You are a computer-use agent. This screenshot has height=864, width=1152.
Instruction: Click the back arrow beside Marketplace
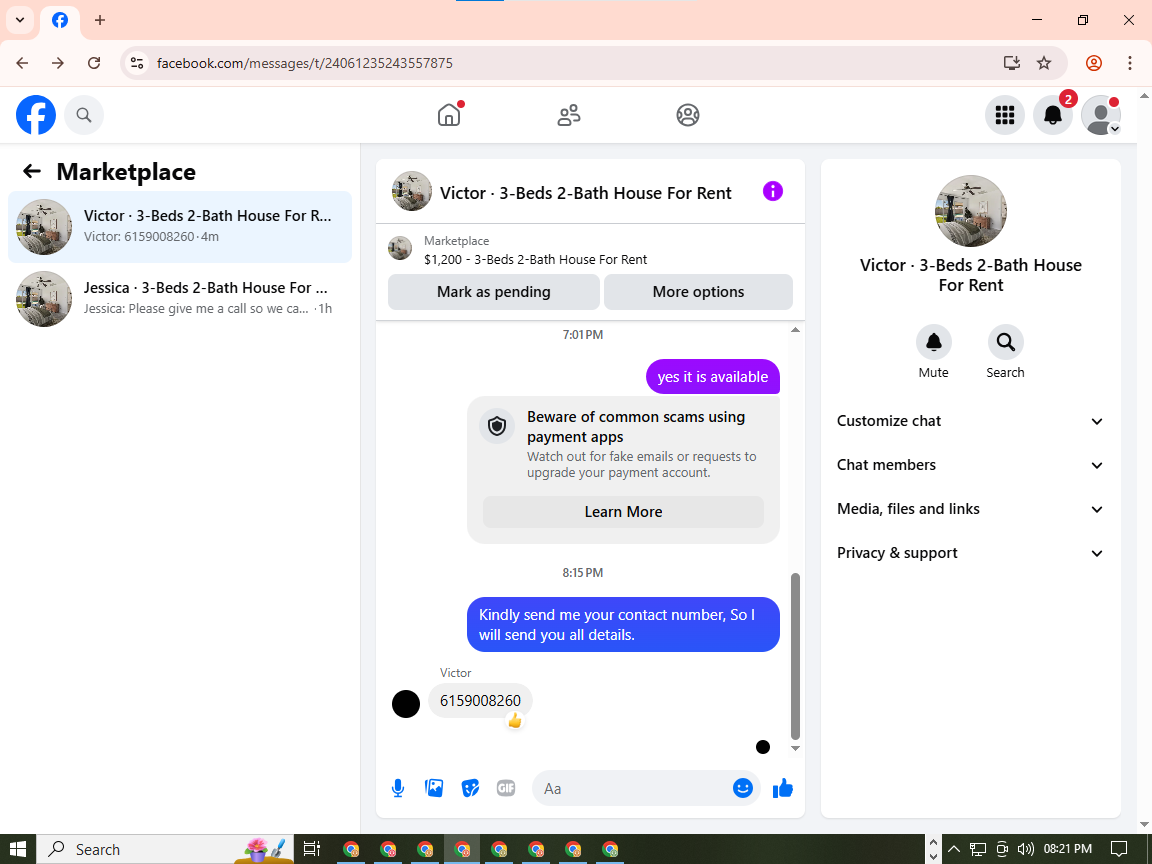(x=32, y=171)
